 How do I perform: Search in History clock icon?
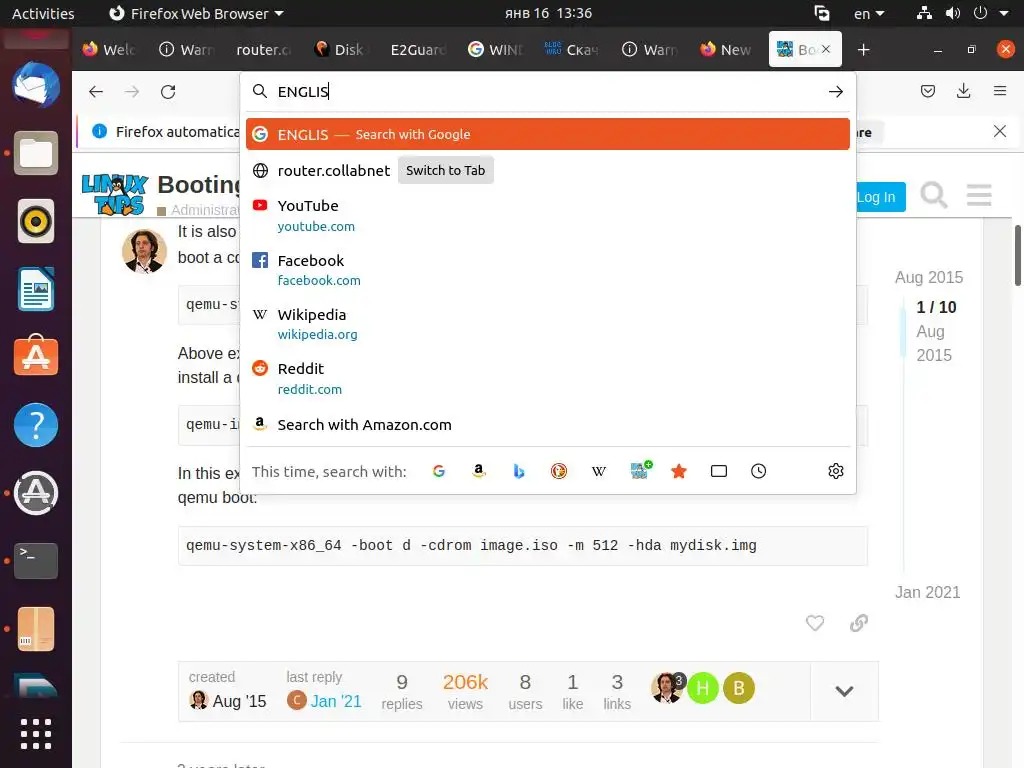[x=758, y=471]
